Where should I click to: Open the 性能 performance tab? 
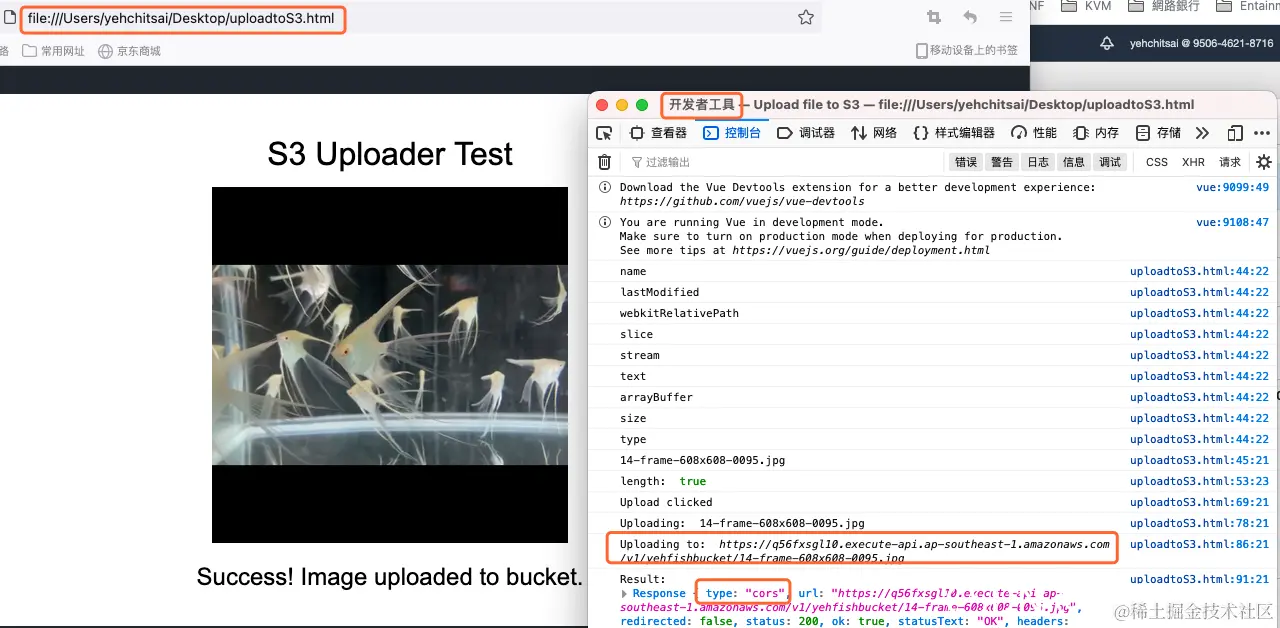pos(1034,133)
